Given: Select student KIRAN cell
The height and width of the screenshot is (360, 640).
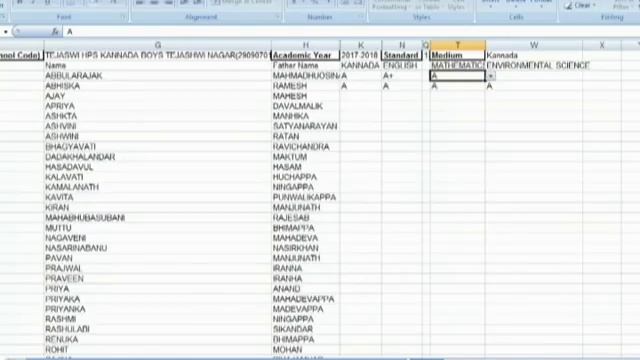Looking at the screenshot, I should [x=158, y=207].
